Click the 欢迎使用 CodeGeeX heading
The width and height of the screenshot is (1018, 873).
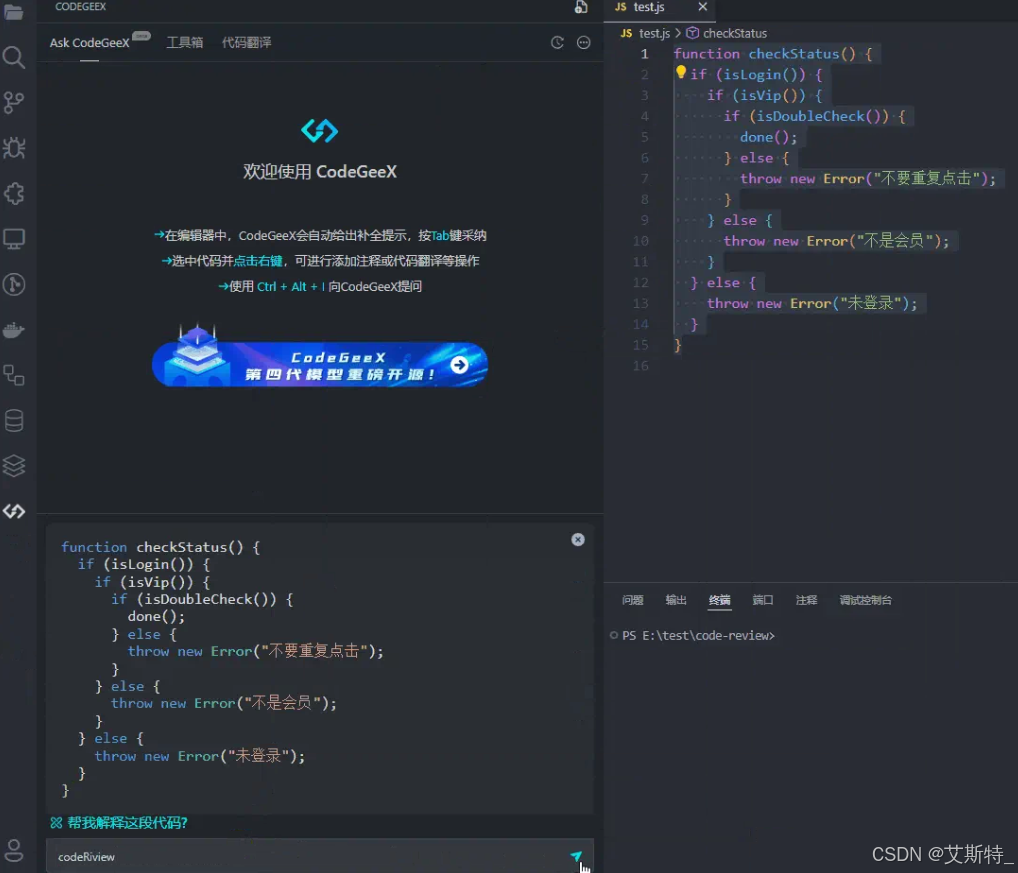tap(319, 172)
